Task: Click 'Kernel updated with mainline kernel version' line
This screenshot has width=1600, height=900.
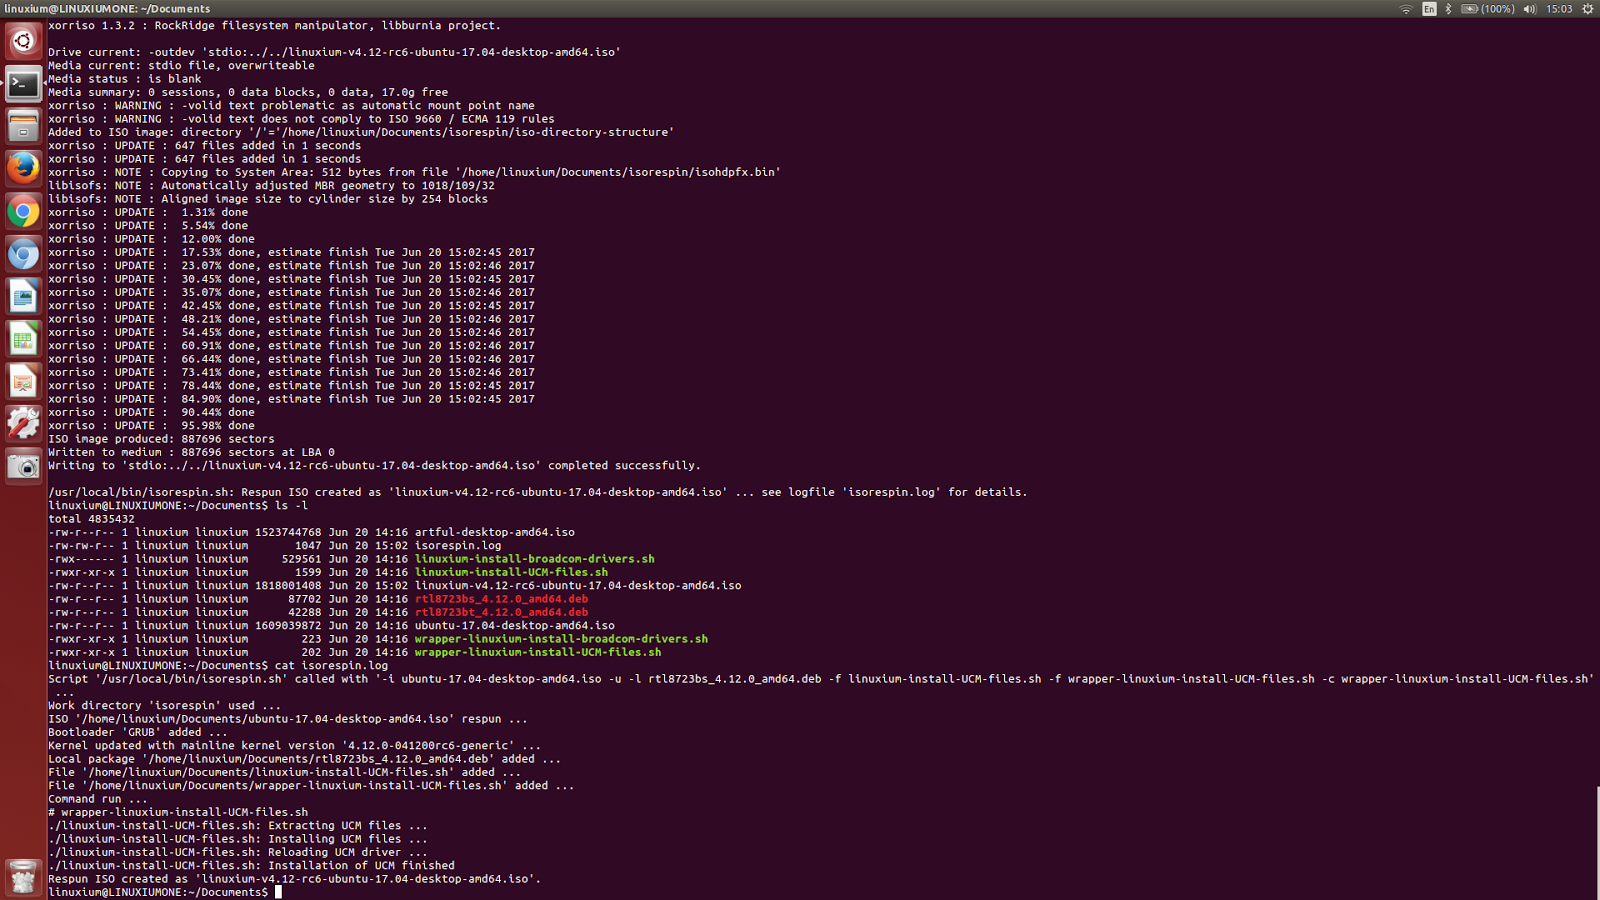Action: [x=295, y=746]
